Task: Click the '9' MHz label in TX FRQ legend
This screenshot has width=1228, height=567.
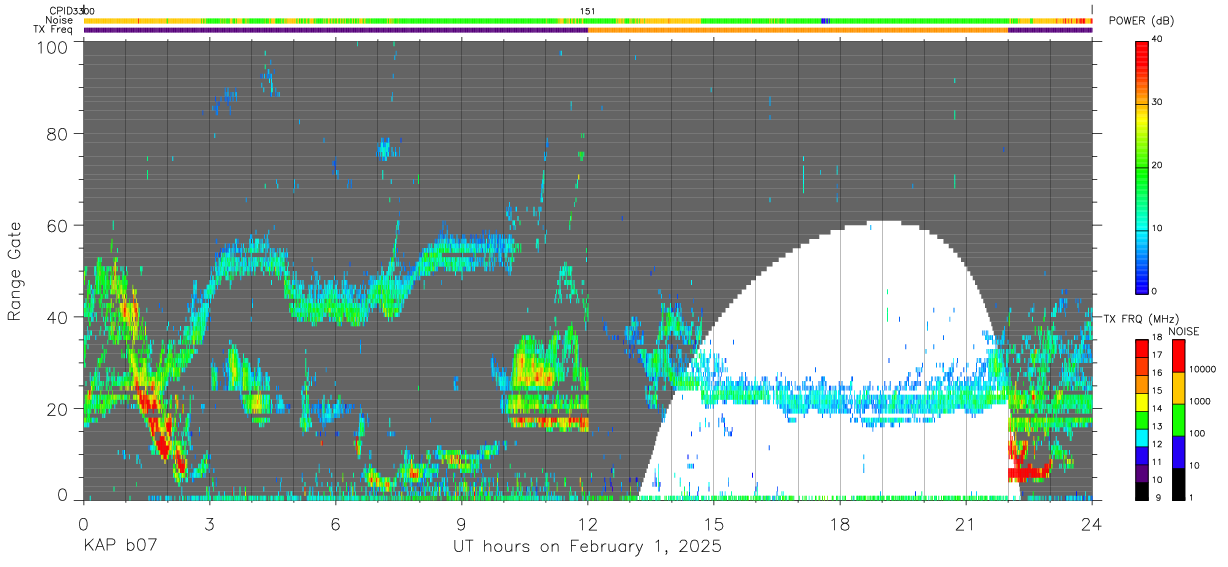Action: point(1158,497)
